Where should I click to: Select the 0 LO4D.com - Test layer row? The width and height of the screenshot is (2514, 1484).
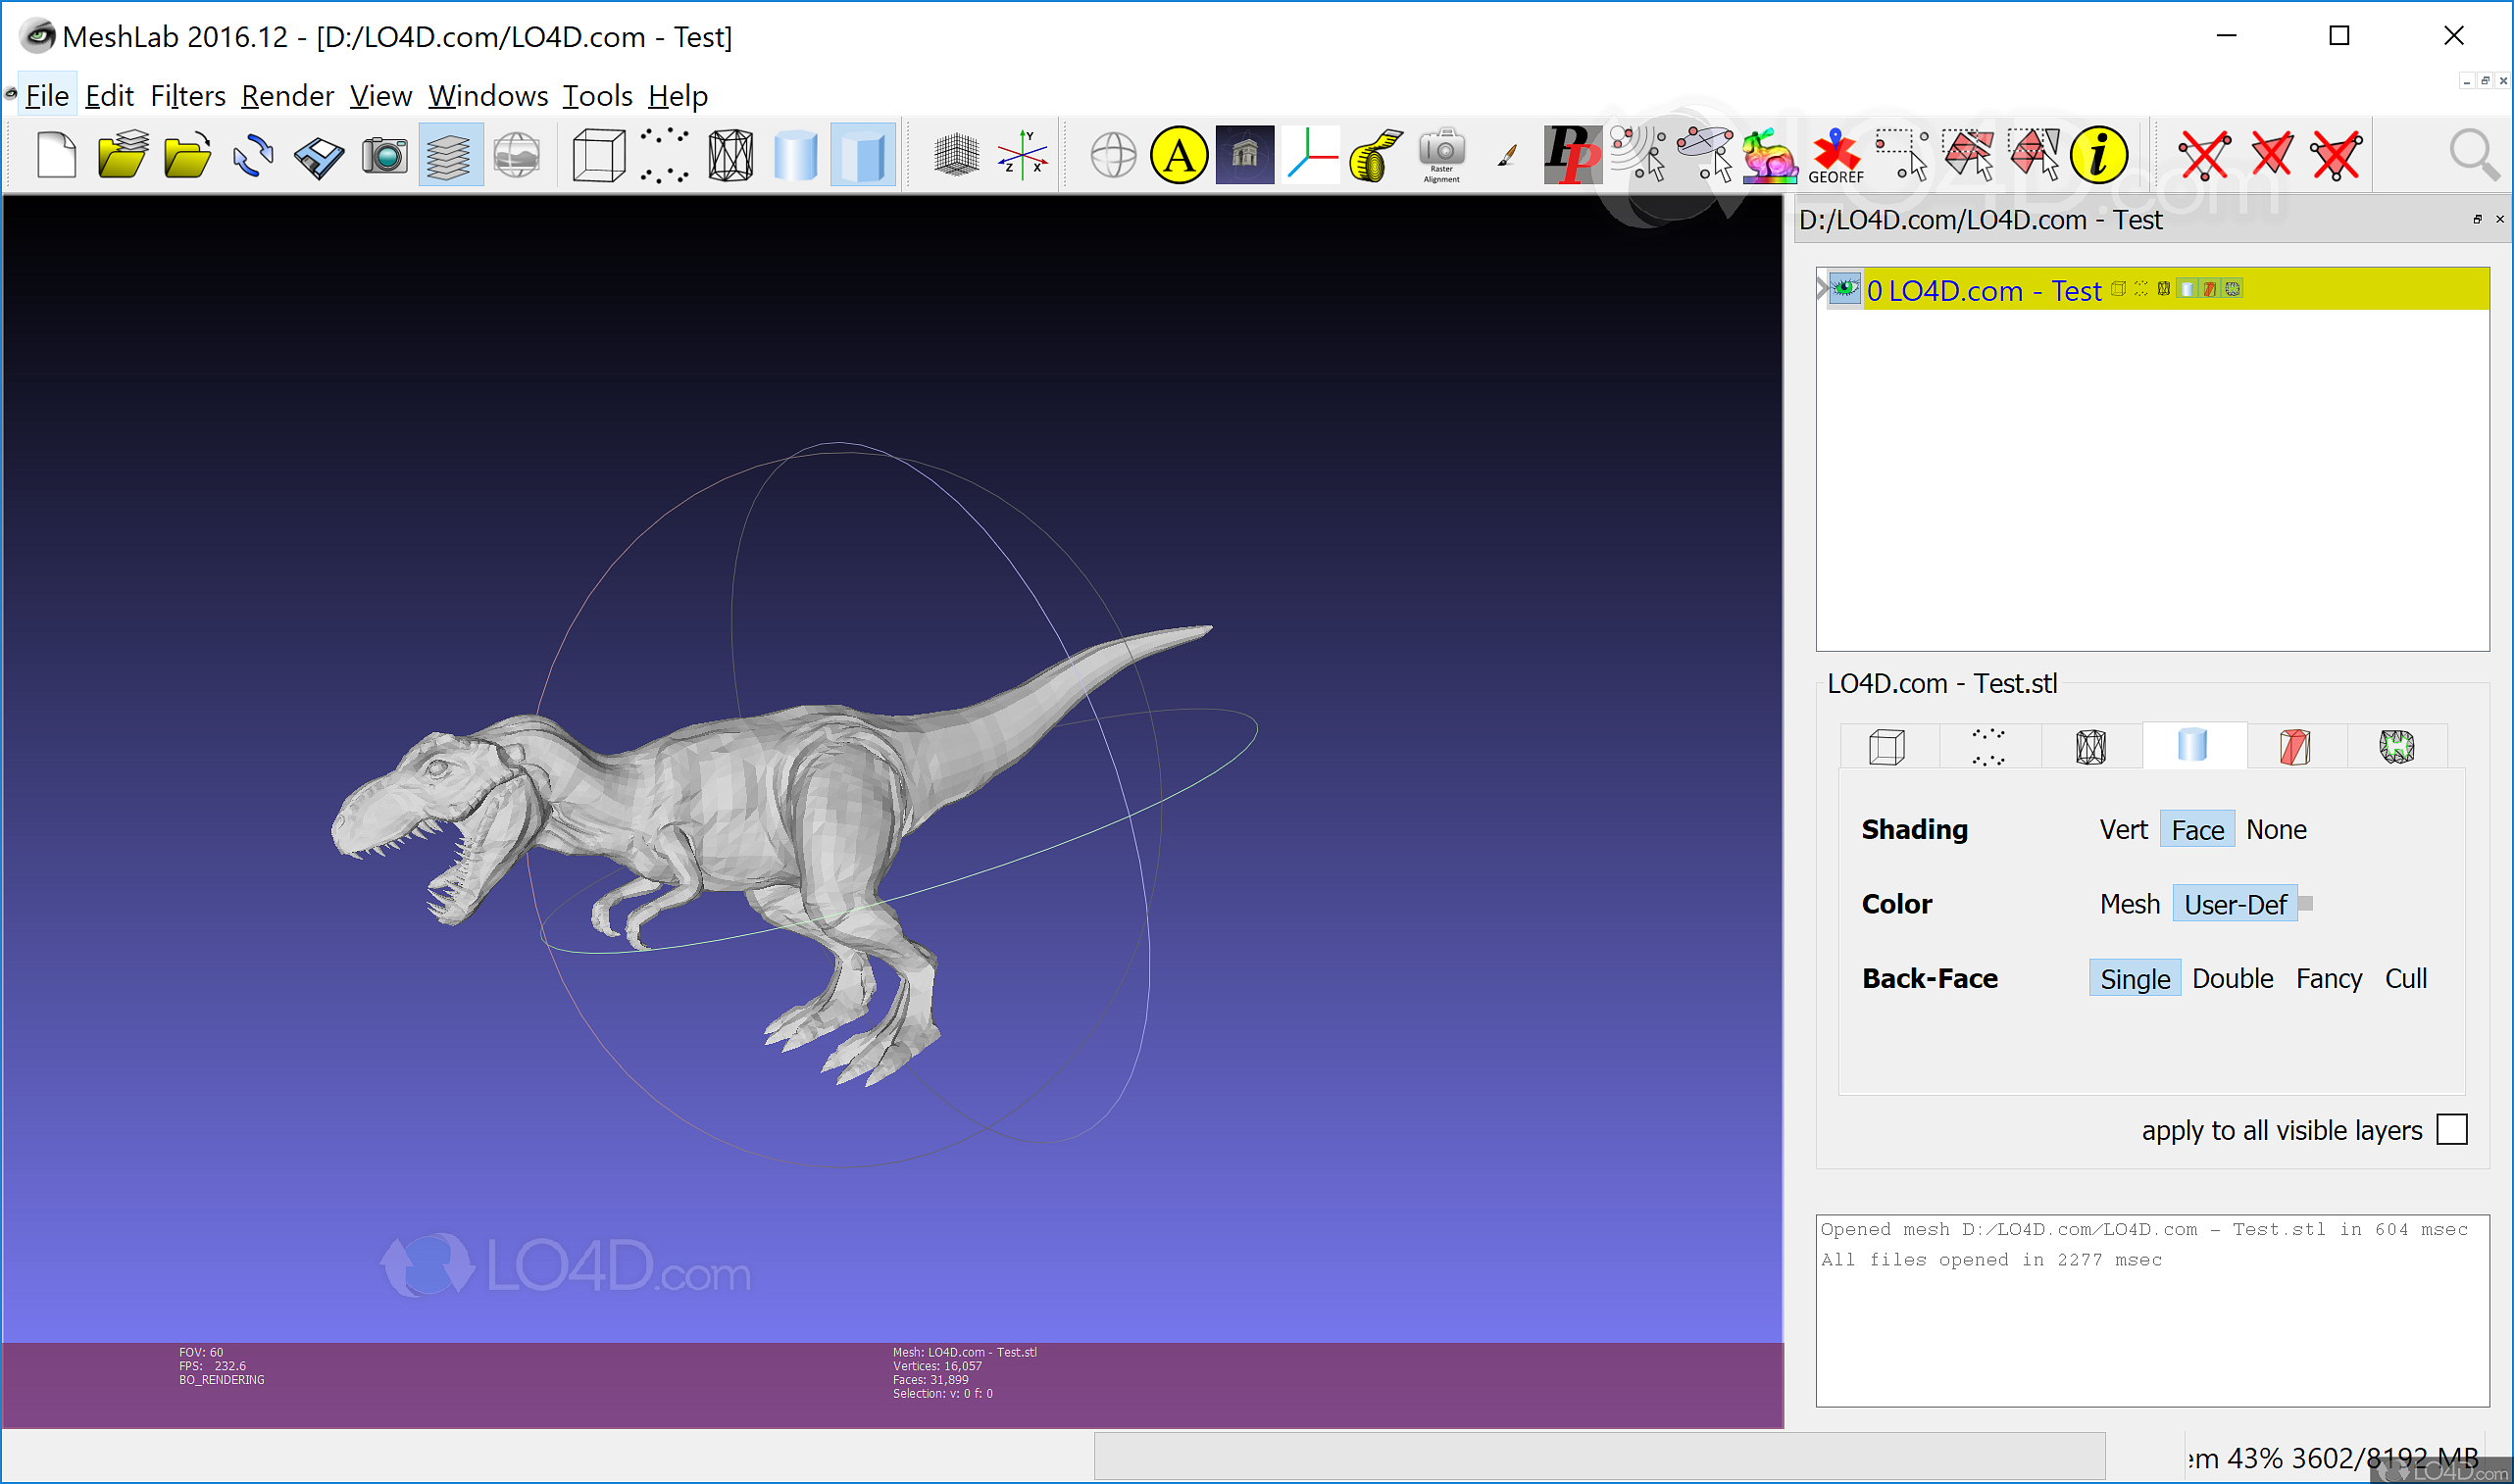[x=2152, y=290]
